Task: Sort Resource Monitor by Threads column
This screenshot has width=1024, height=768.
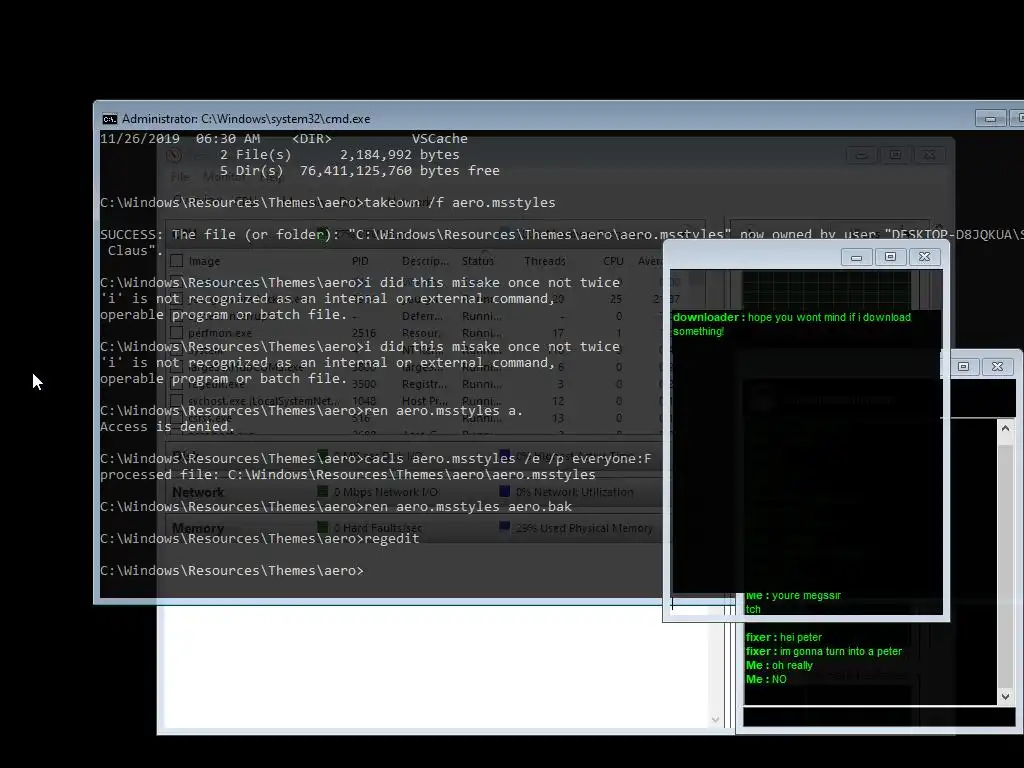Action: pos(545,261)
